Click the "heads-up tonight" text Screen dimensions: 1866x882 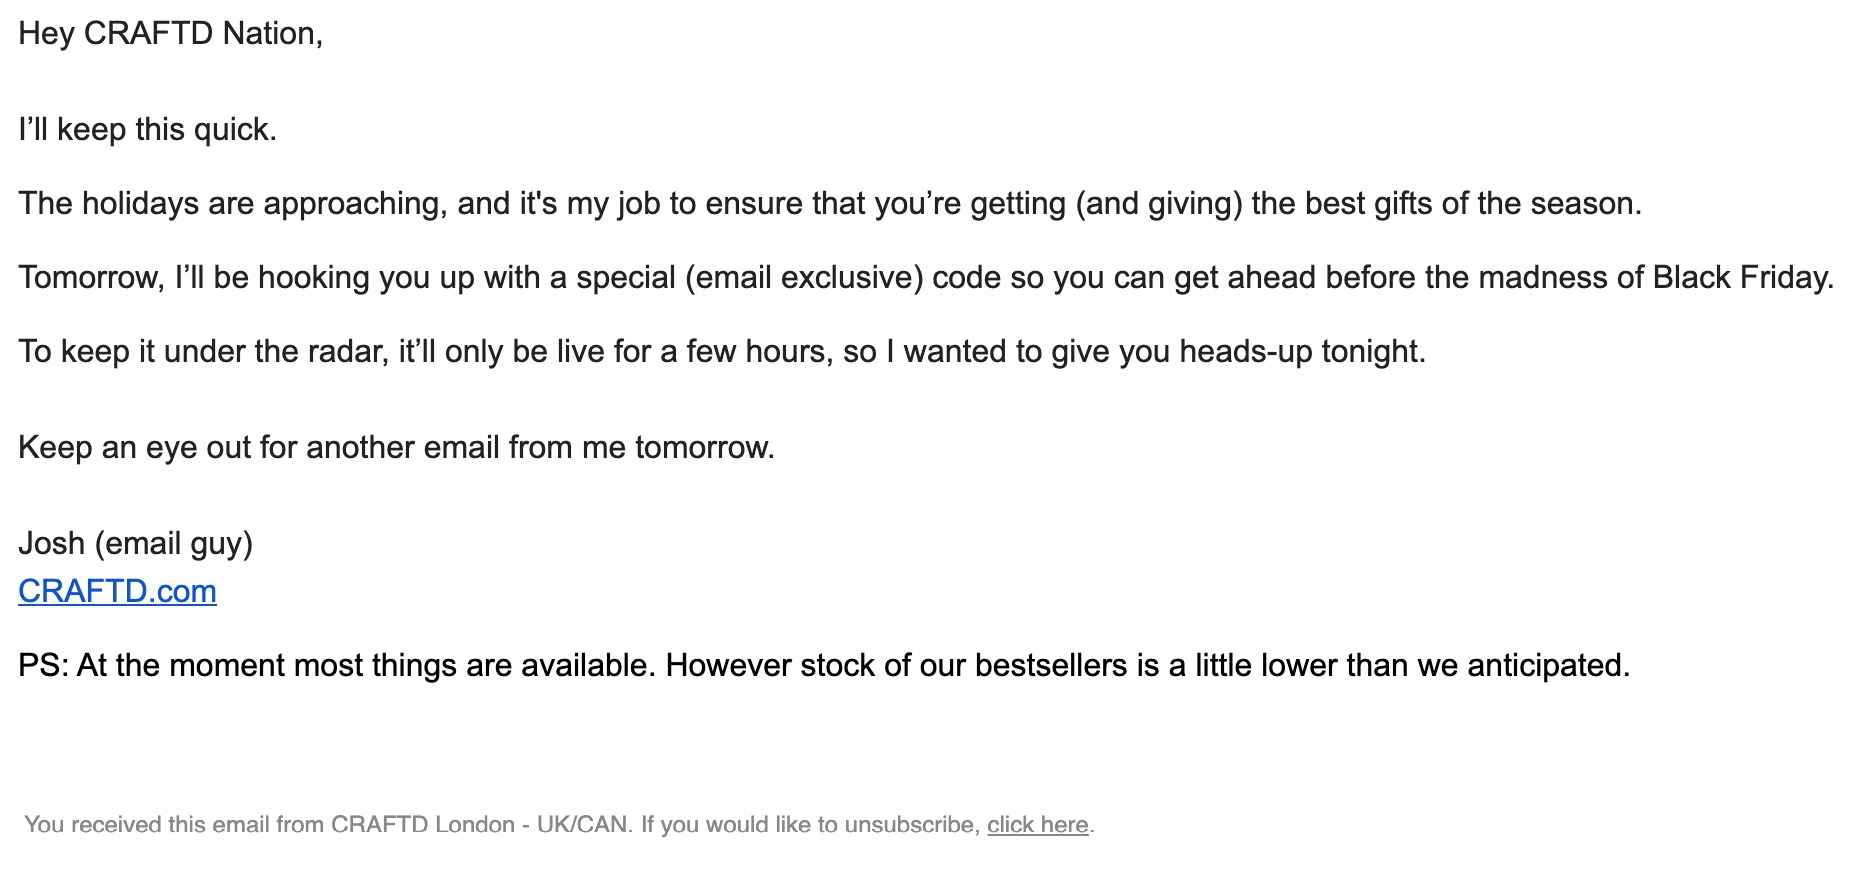tap(1302, 351)
